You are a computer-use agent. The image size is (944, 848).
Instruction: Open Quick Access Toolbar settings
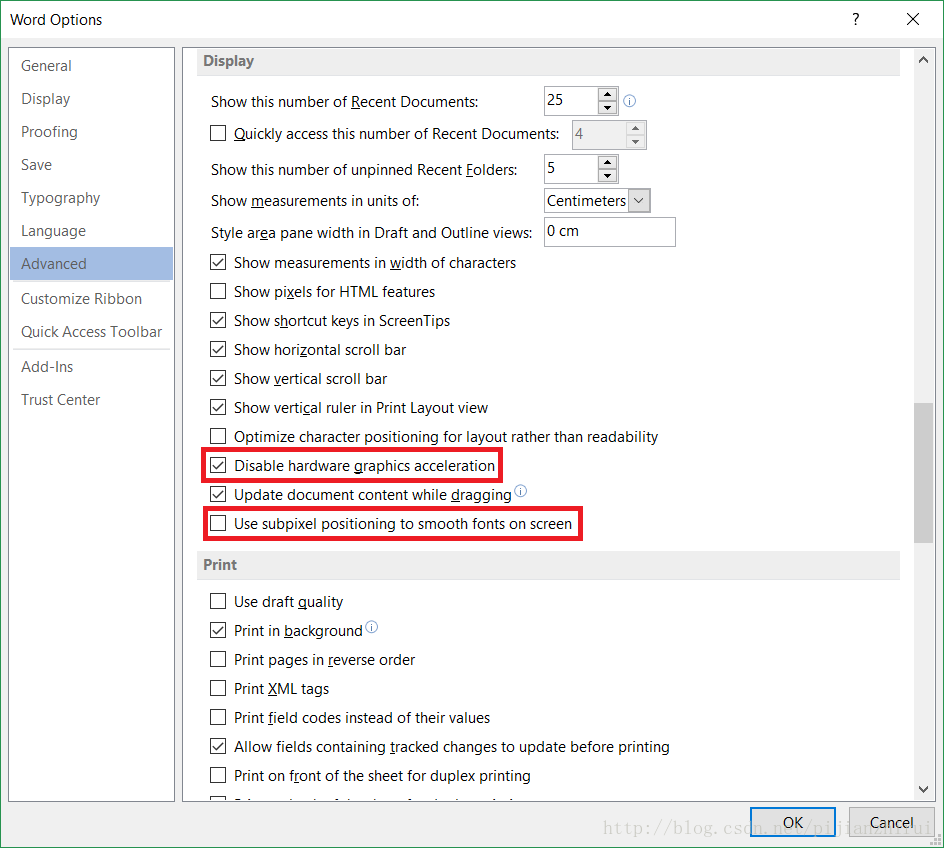click(92, 332)
